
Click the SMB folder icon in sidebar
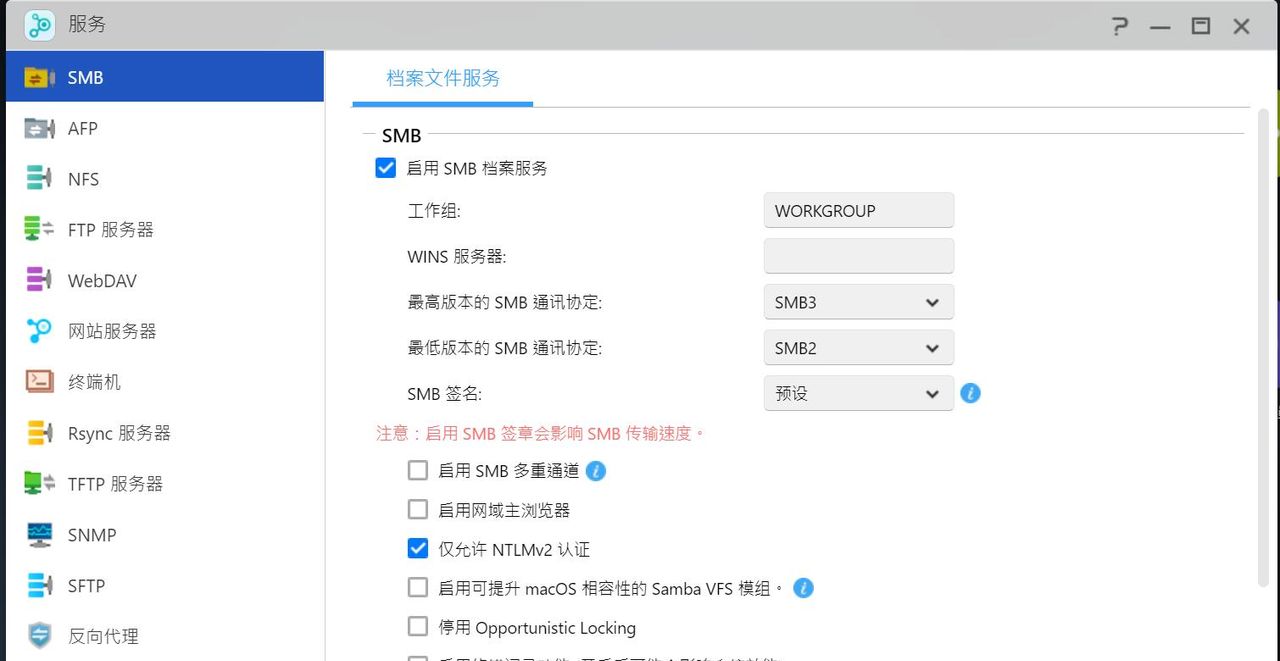39,77
